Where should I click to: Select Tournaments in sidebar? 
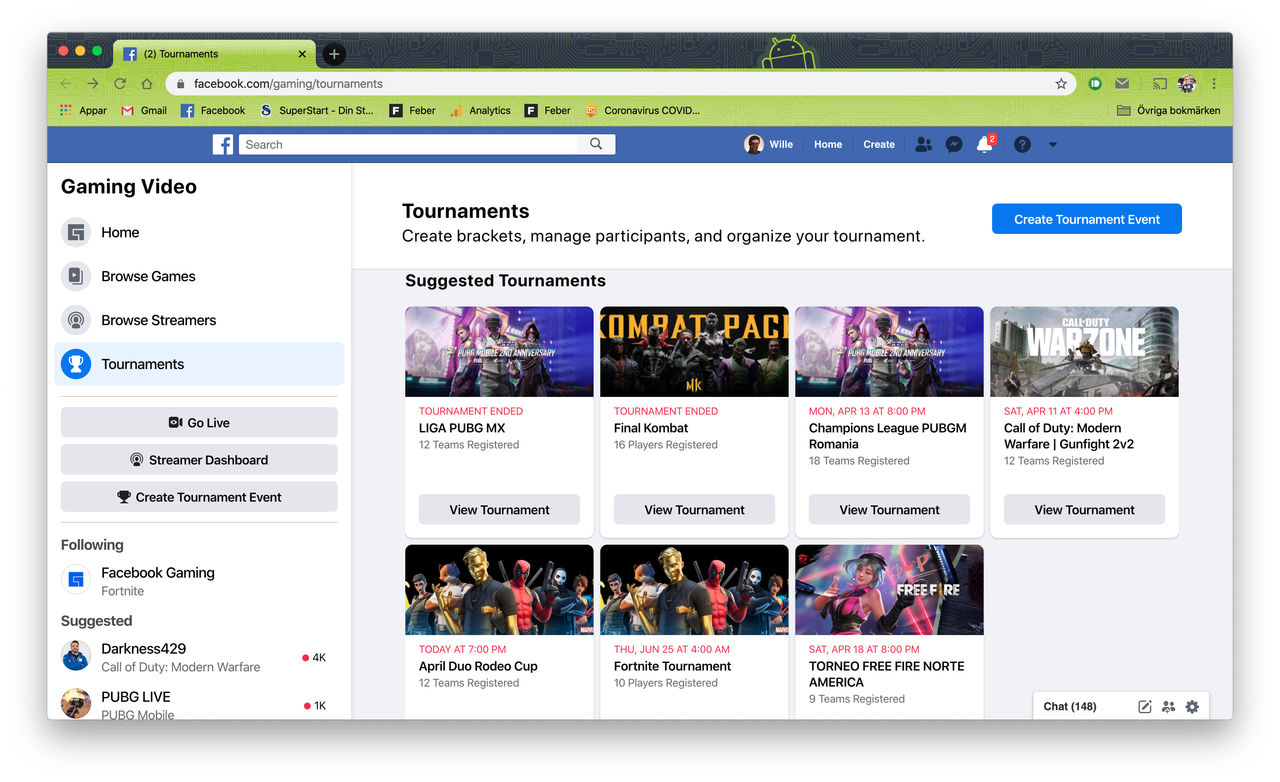click(x=199, y=364)
